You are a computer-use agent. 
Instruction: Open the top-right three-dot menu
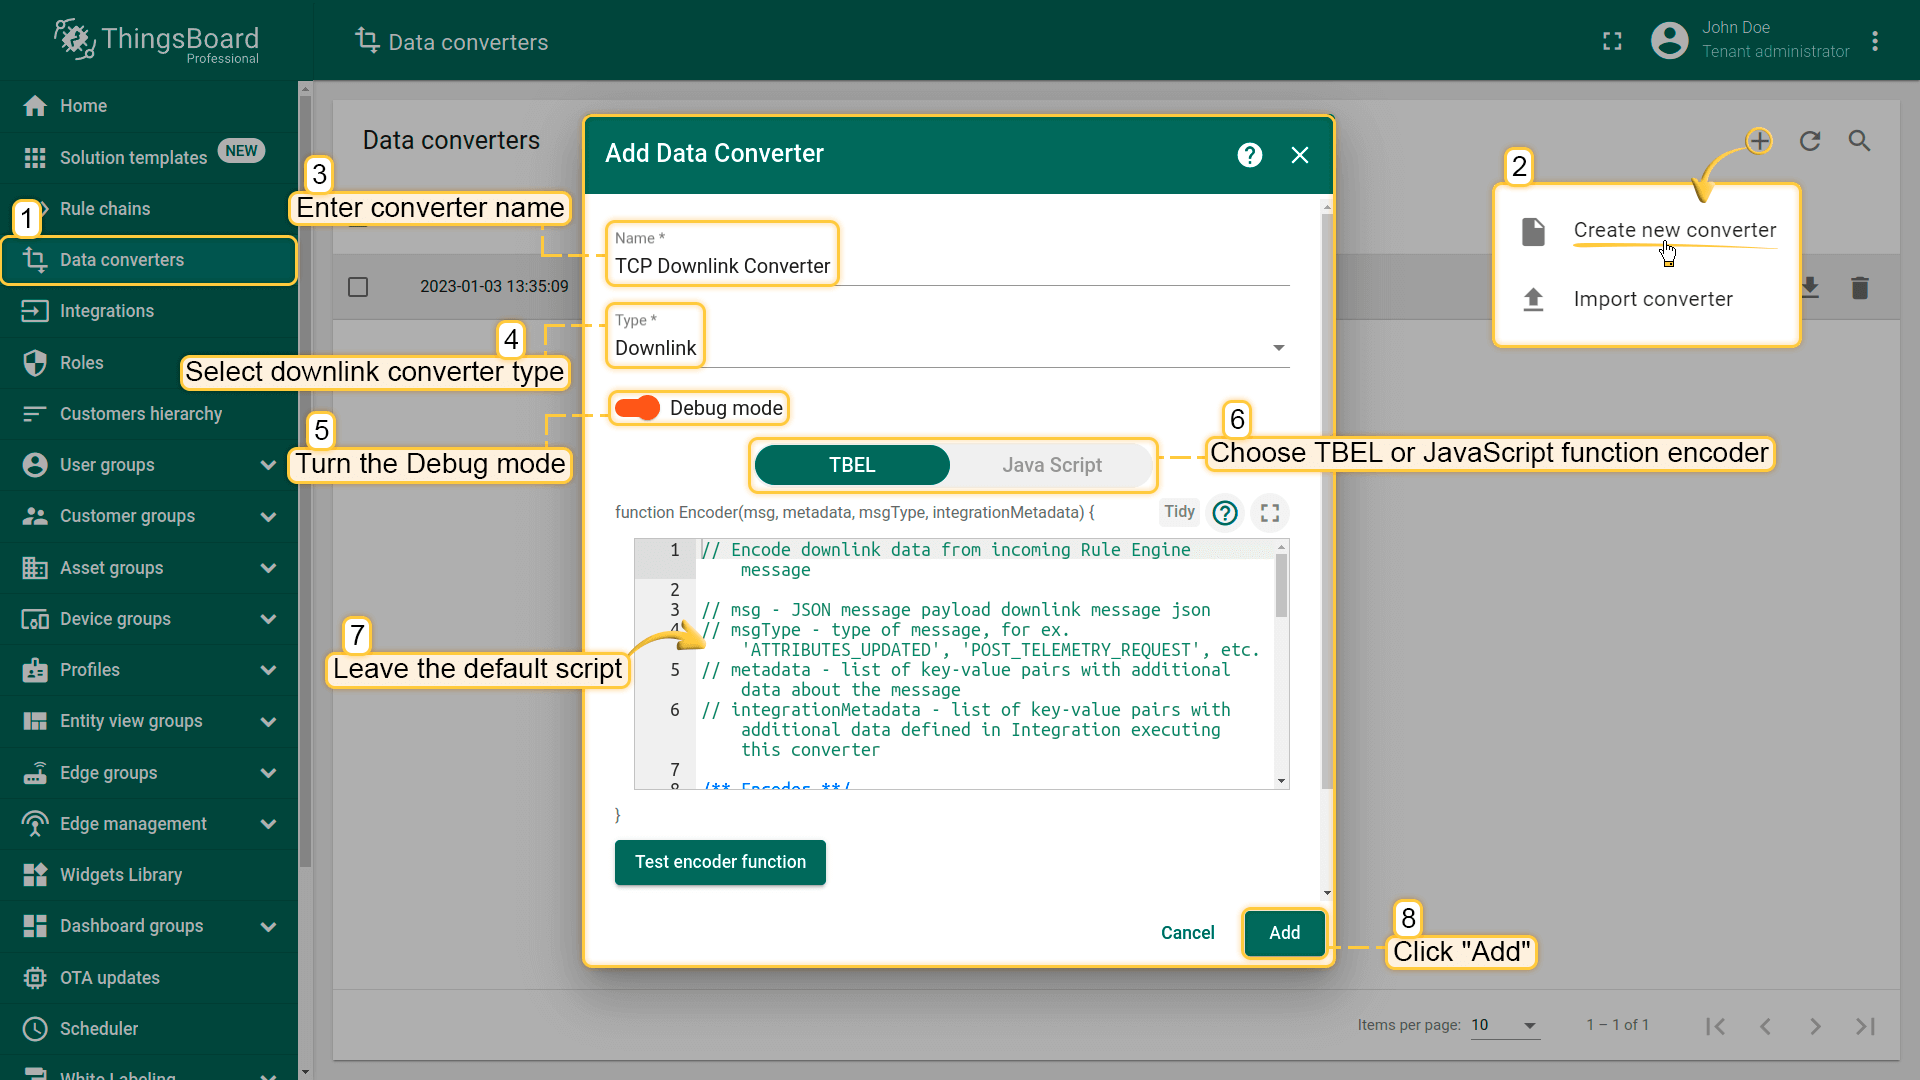1875,41
